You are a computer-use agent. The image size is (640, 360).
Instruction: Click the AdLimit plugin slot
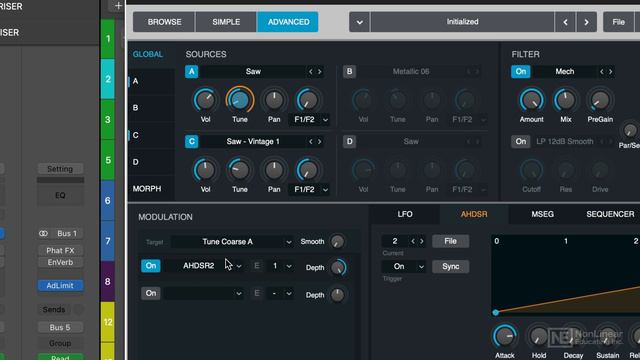pyautogui.click(x=60, y=286)
